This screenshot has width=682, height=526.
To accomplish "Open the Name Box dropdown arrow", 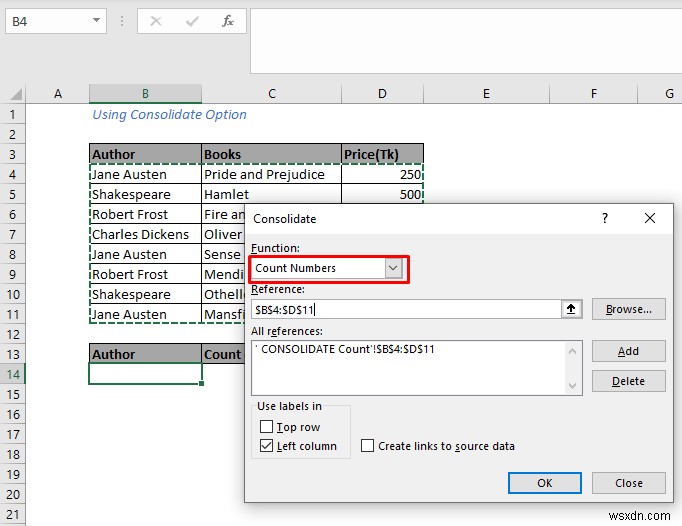I will point(97,20).
